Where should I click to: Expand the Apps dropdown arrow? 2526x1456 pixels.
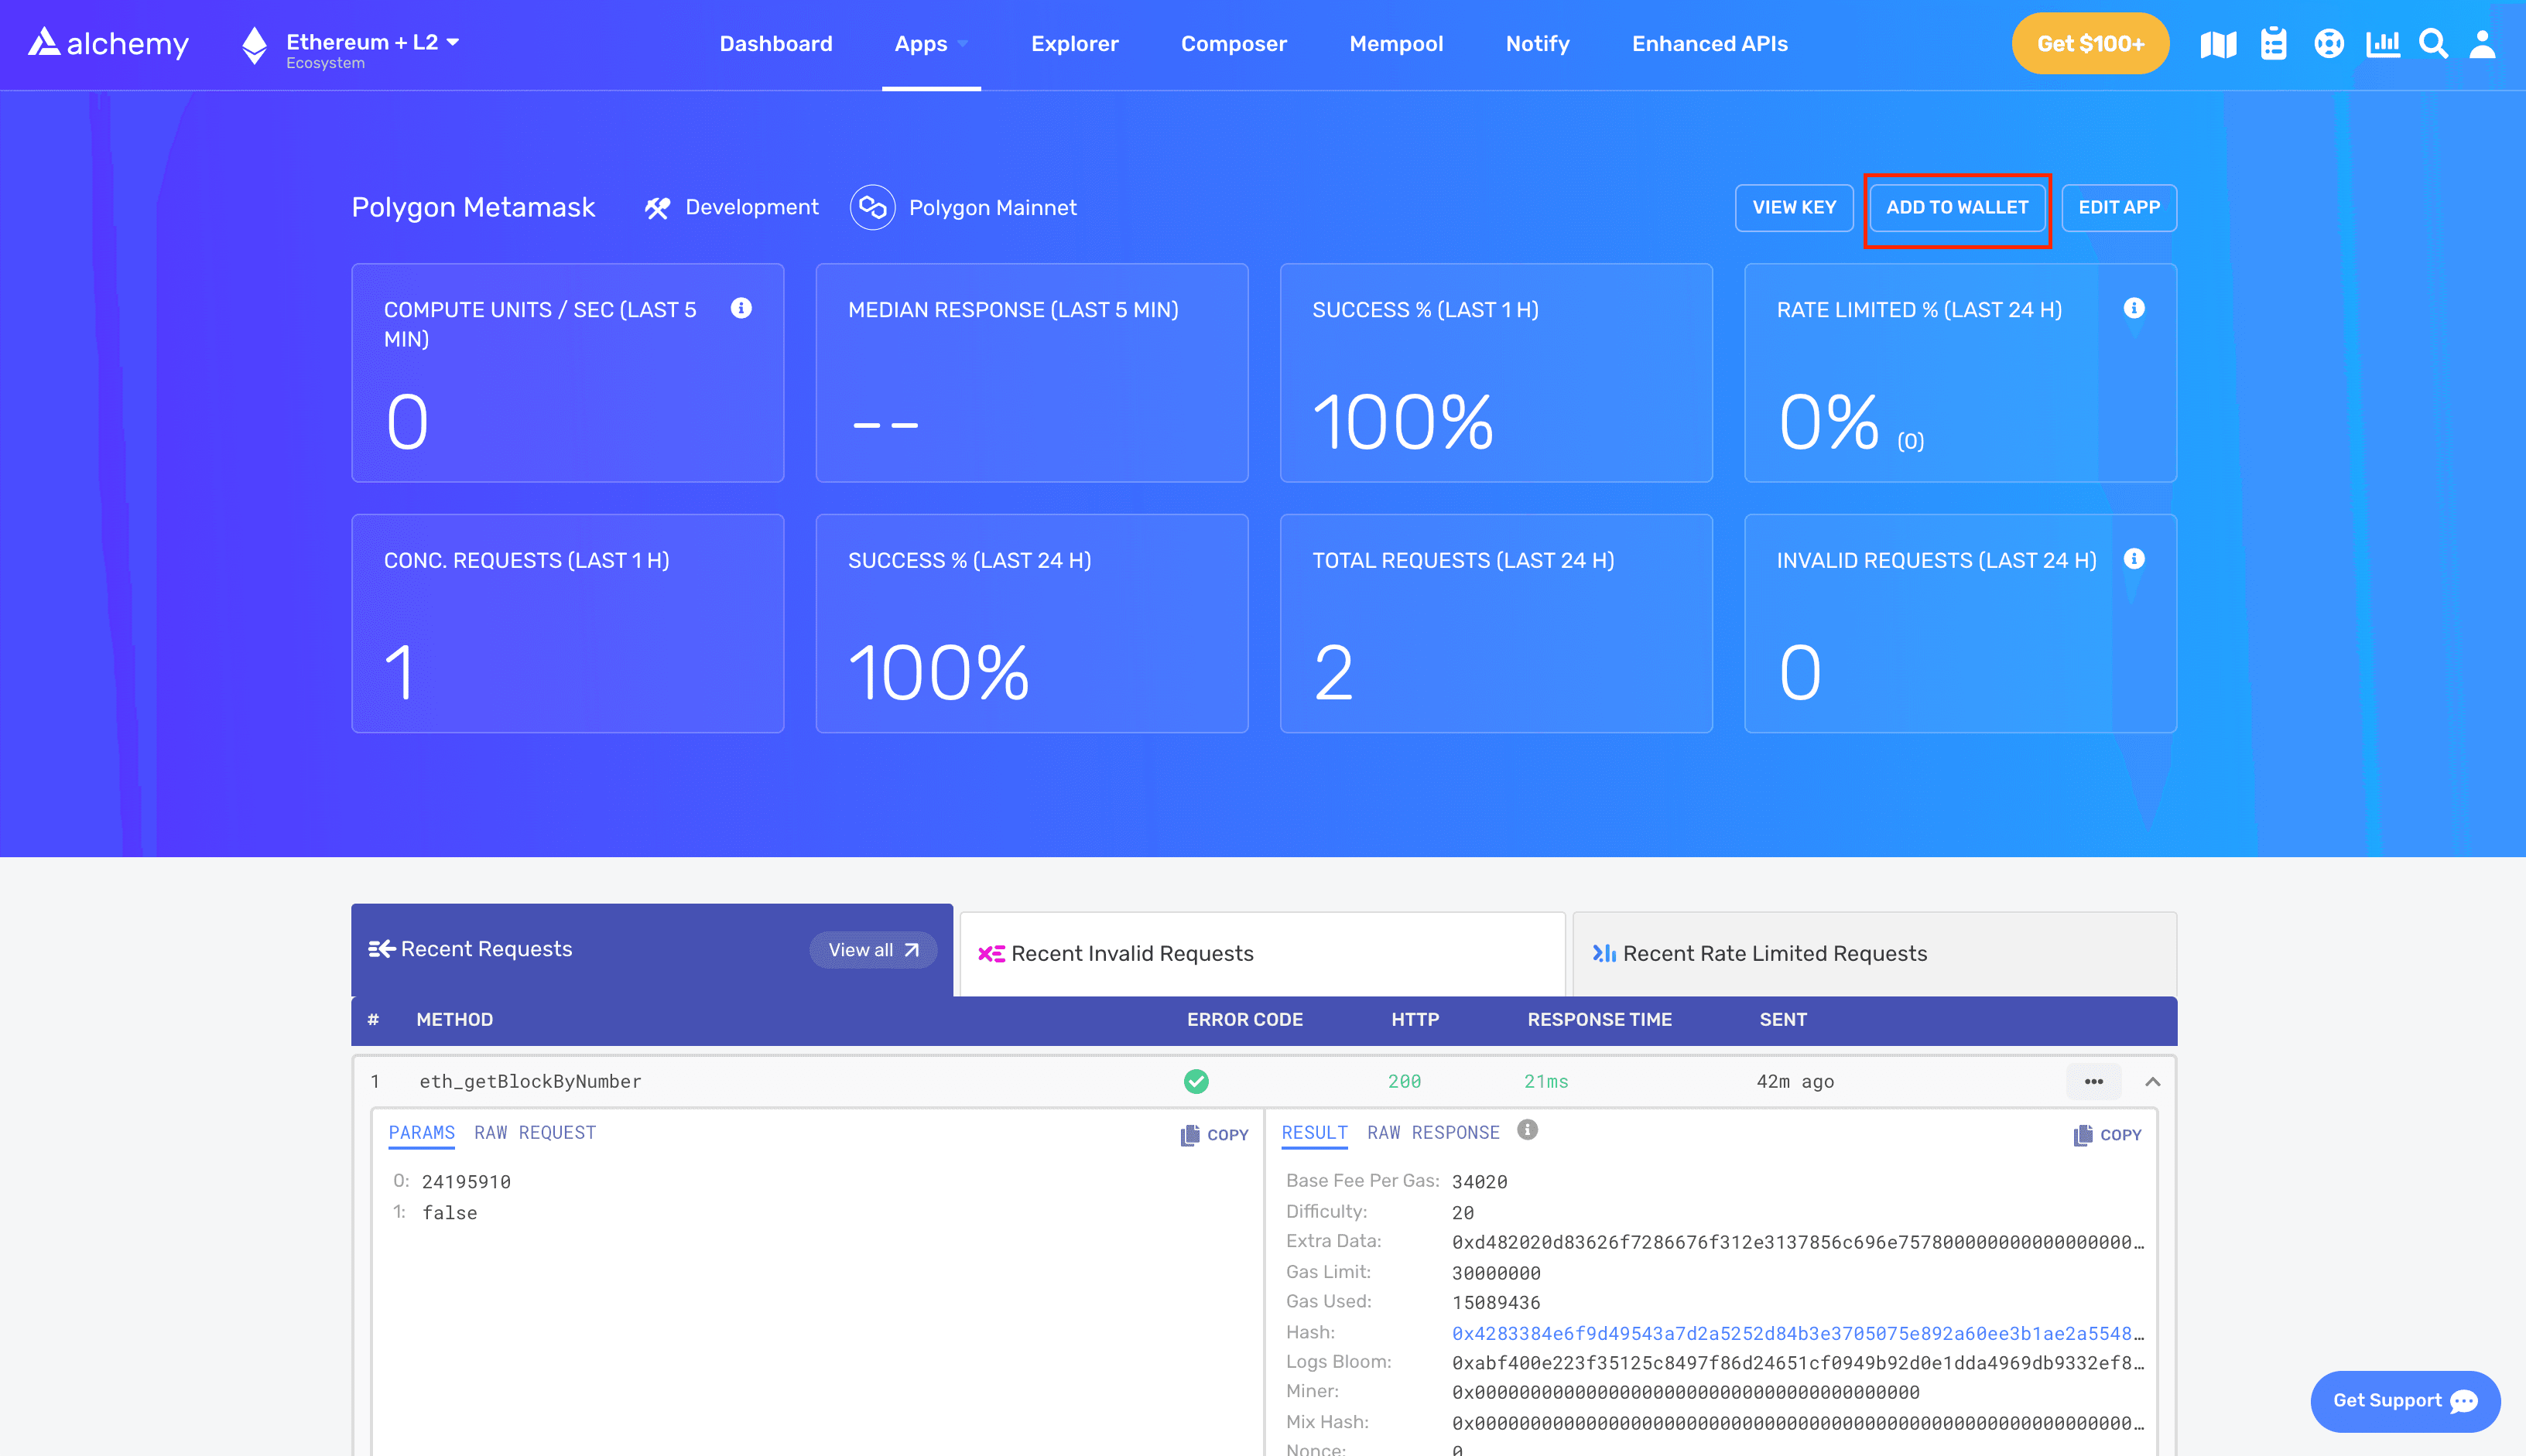(x=962, y=44)
